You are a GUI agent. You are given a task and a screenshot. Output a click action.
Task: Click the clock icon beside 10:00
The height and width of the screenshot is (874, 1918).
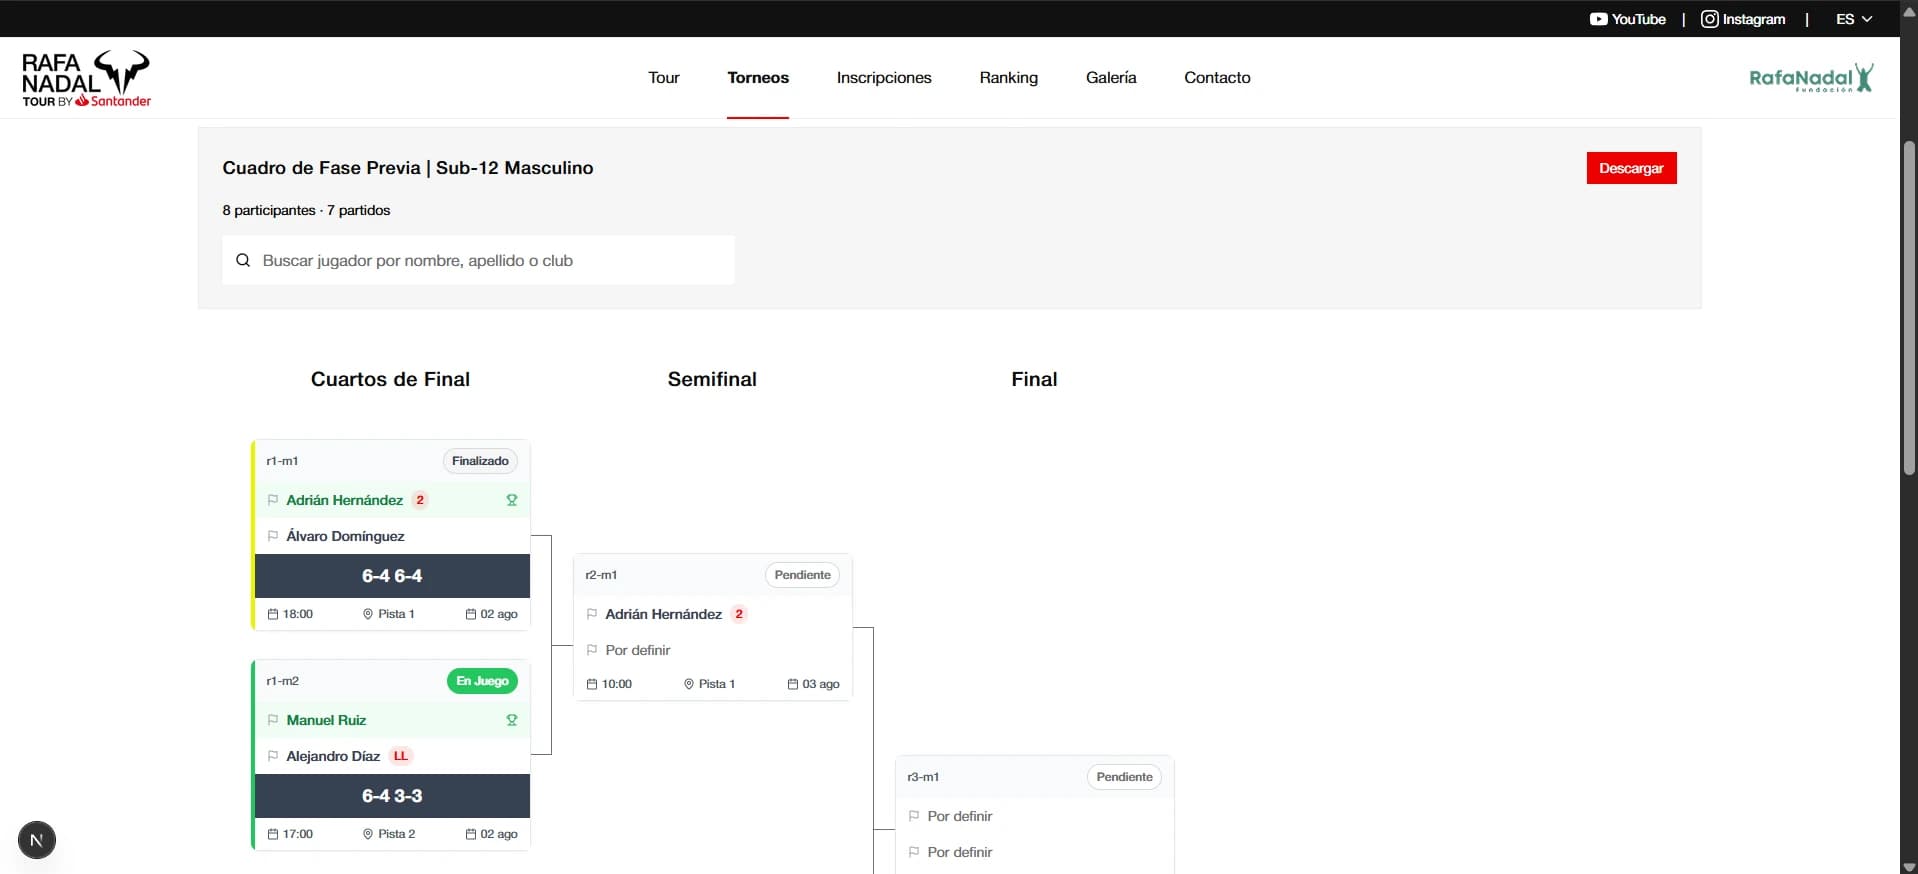point(592,684)
